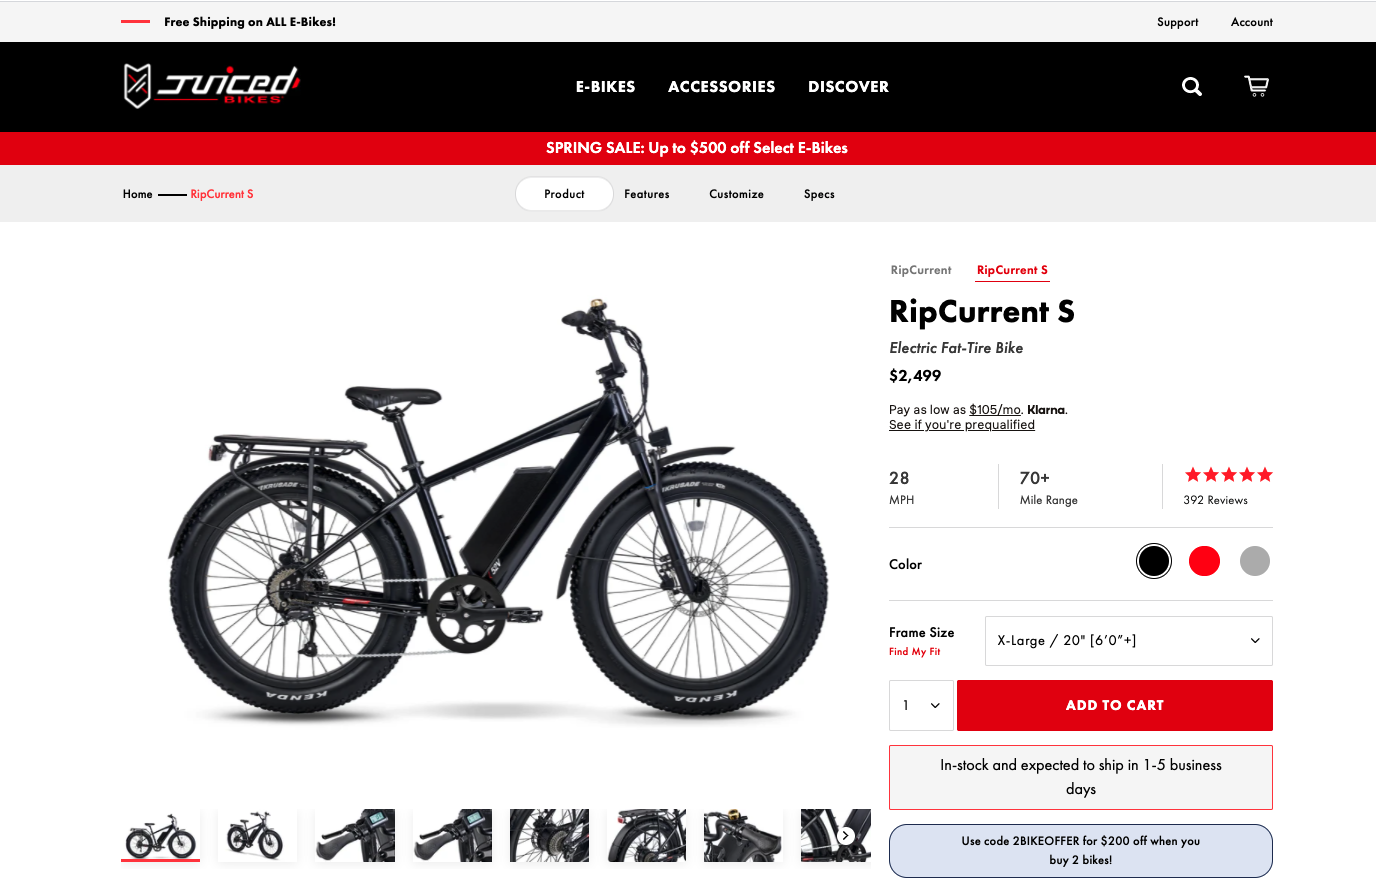Open the shopping cart icon
Viewport: 1376px width, 895px height.
pos(1256,86)
